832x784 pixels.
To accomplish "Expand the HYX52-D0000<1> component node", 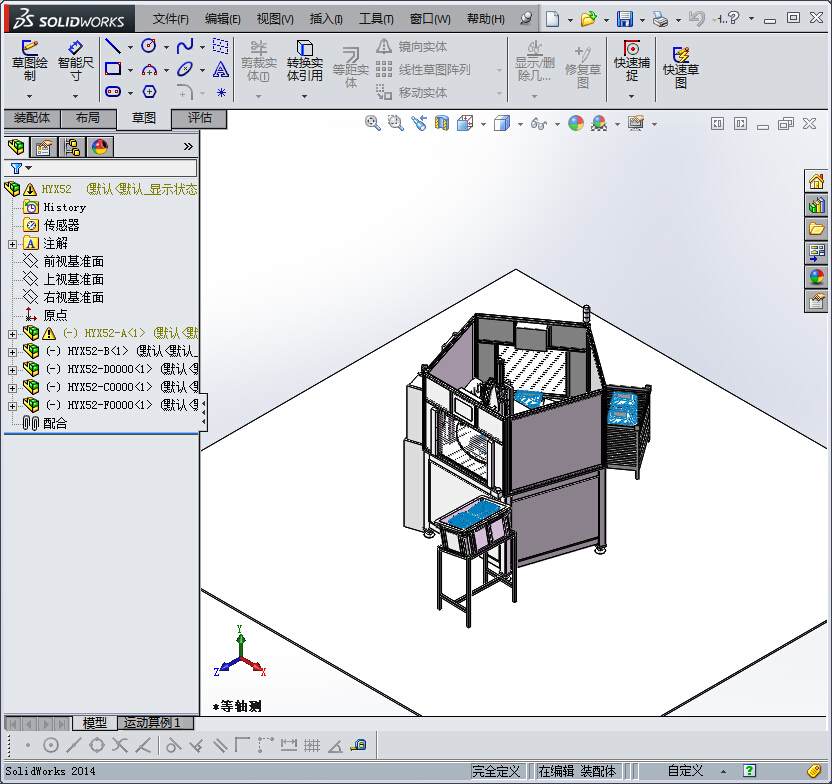I will [12, 370].
